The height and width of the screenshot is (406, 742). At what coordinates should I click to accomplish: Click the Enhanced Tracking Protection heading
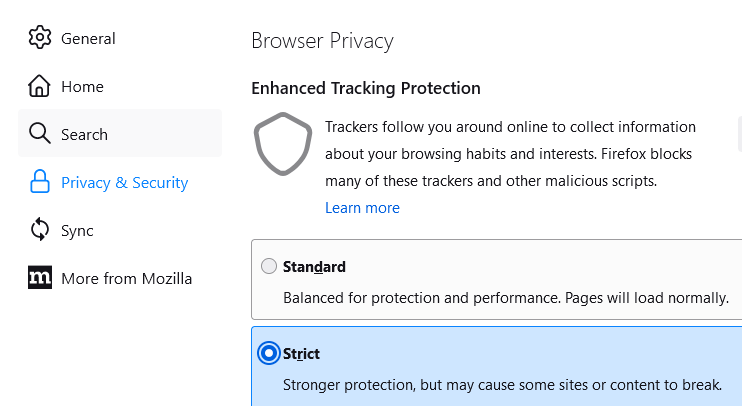point(366,88)
